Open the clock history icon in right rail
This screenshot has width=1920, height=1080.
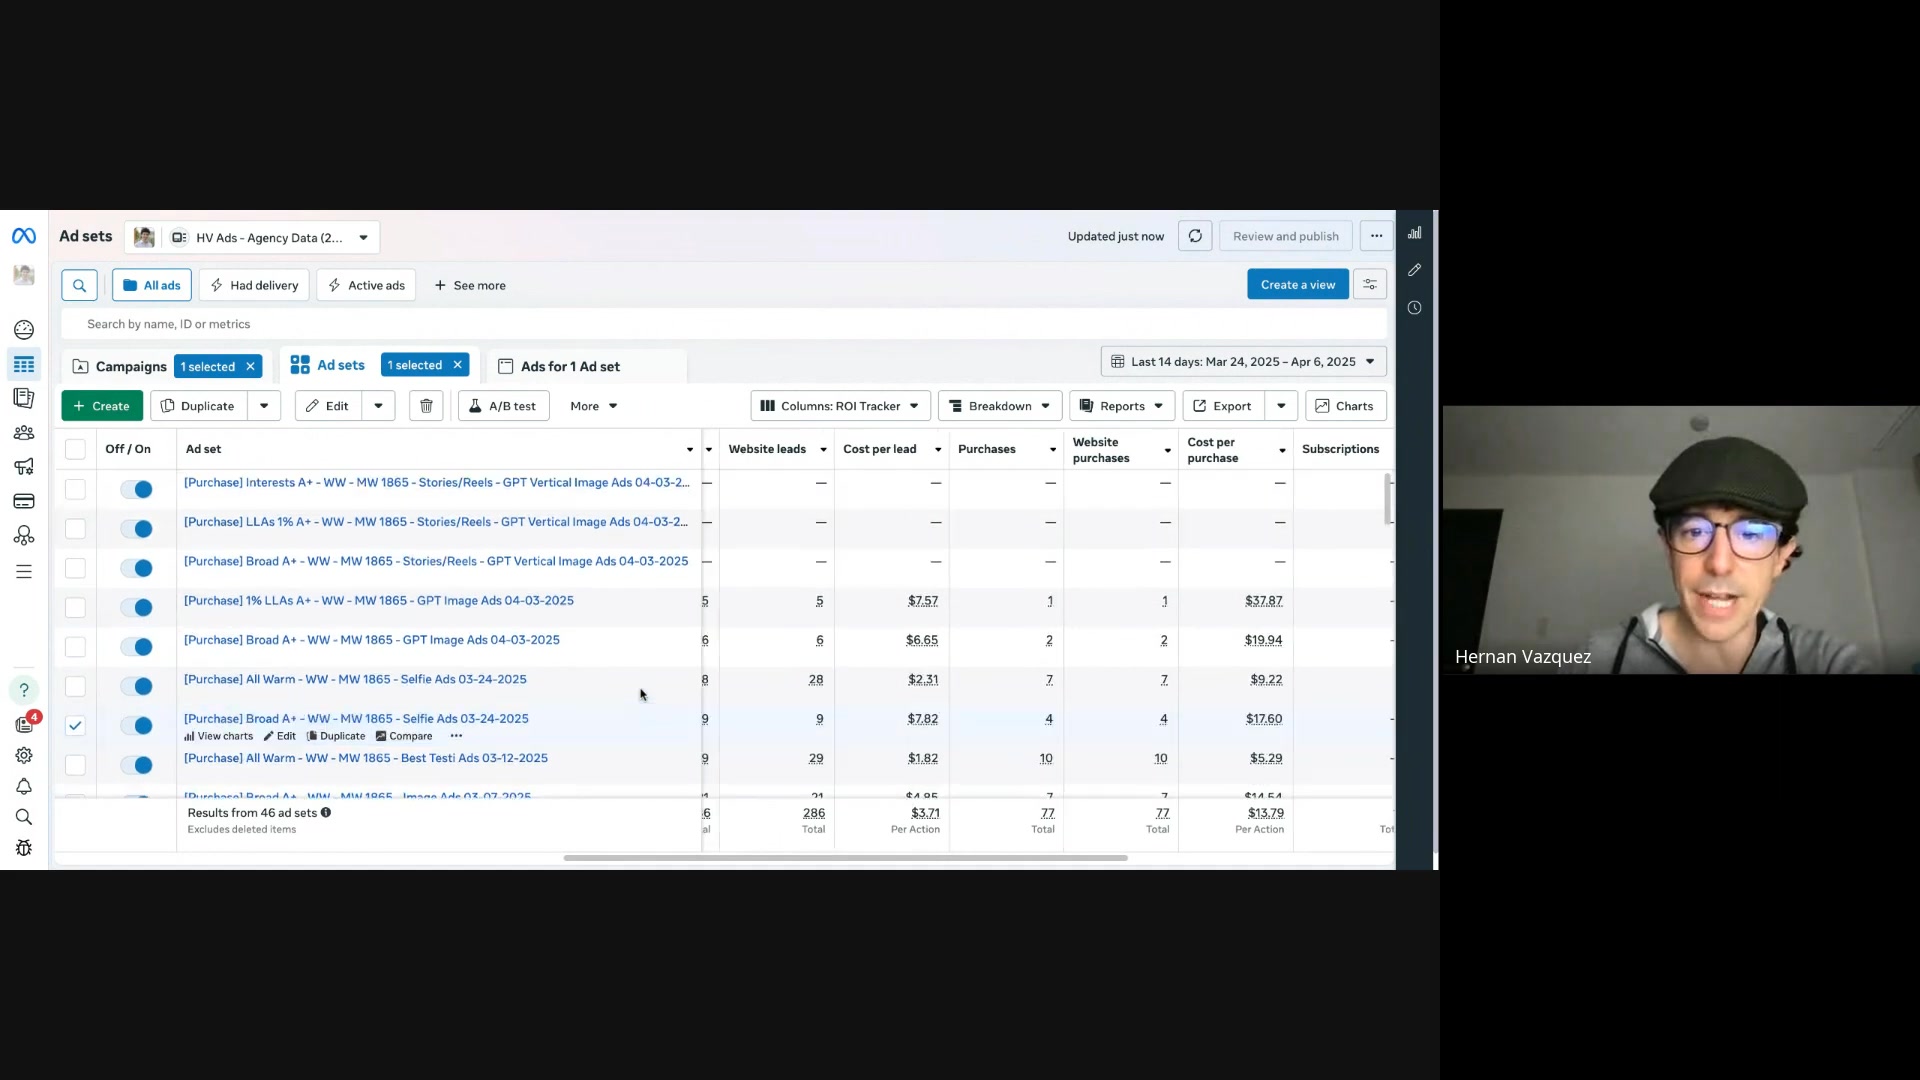click(x=1415, y=308)
